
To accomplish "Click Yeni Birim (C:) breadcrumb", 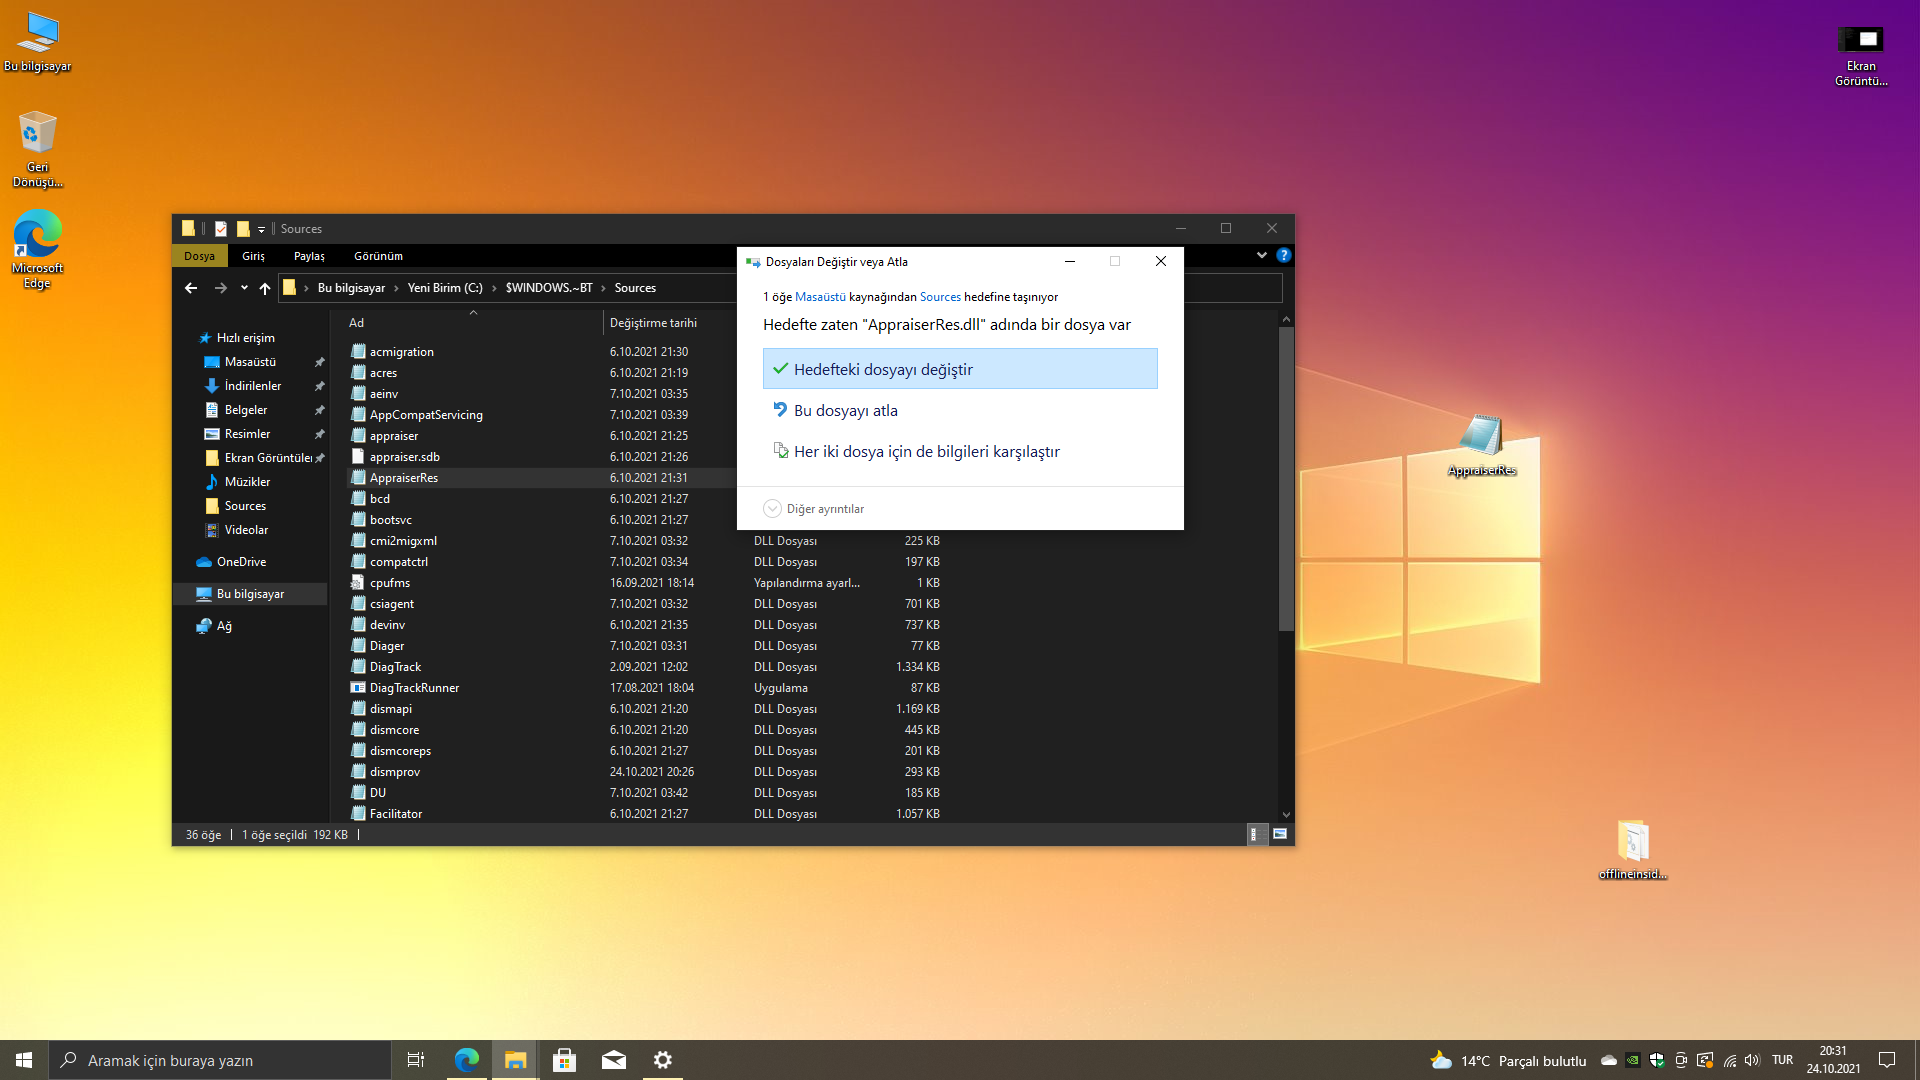I will click(445, 288).
